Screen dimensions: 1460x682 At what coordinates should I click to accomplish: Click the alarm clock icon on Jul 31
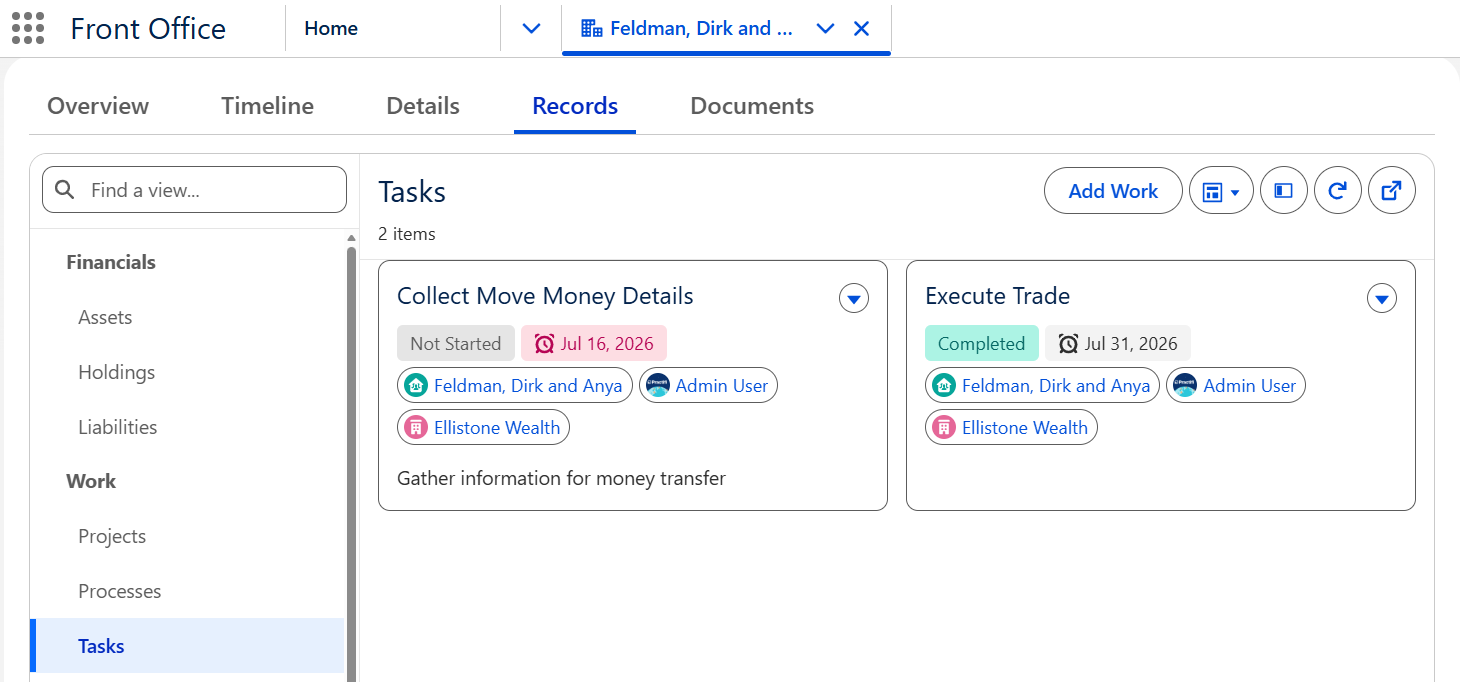pyautogui.click(x=1068, y=344)
